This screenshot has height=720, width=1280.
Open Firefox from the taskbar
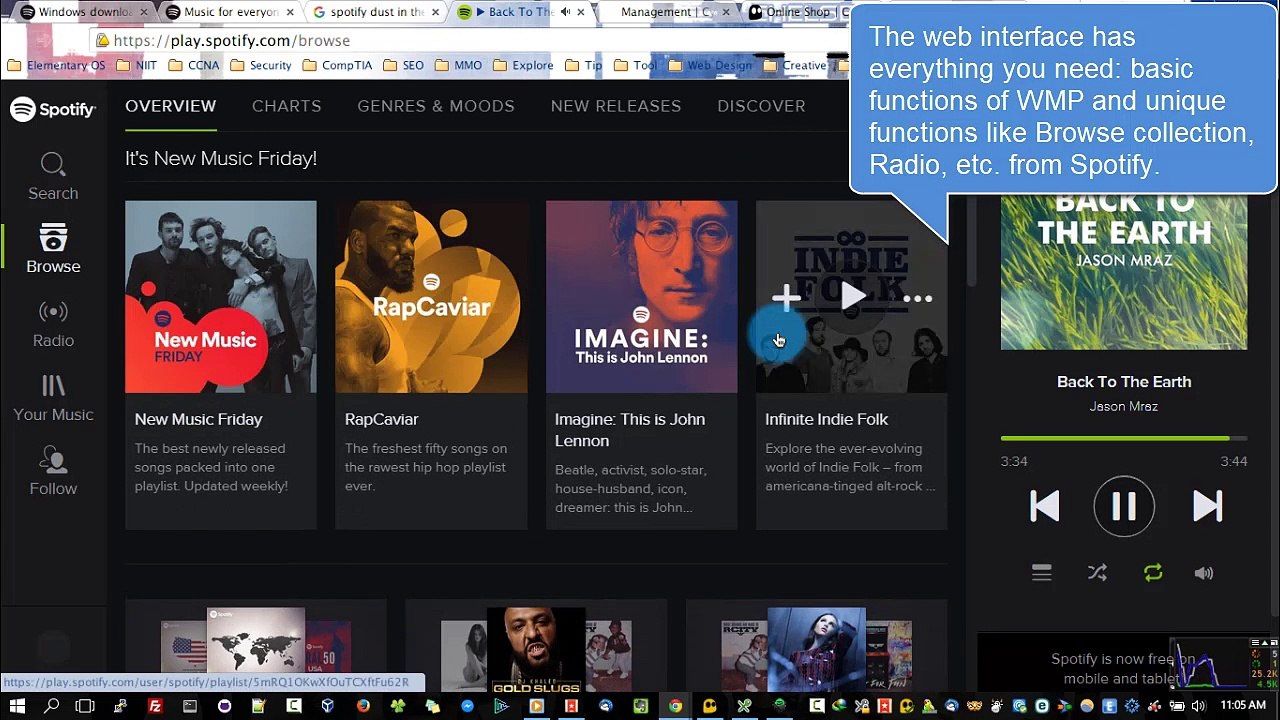click(x=363, y=706)
